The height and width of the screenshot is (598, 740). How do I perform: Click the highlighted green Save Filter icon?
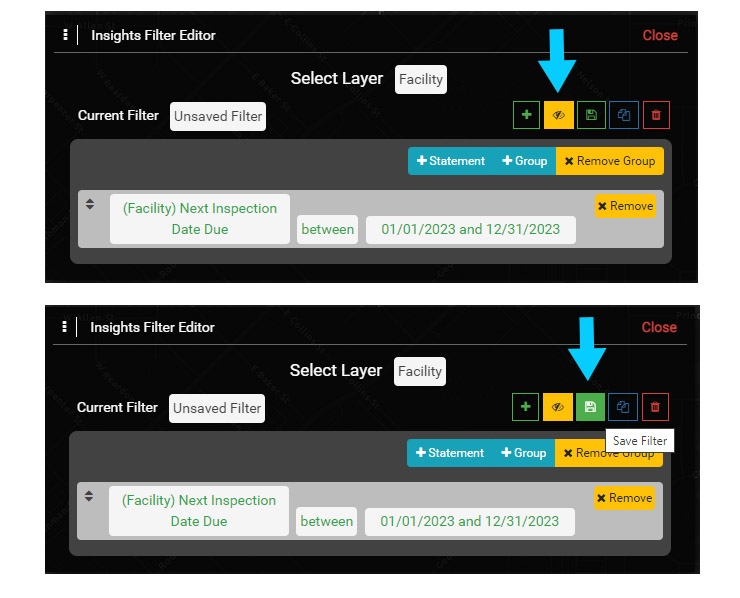pos(590,407)
